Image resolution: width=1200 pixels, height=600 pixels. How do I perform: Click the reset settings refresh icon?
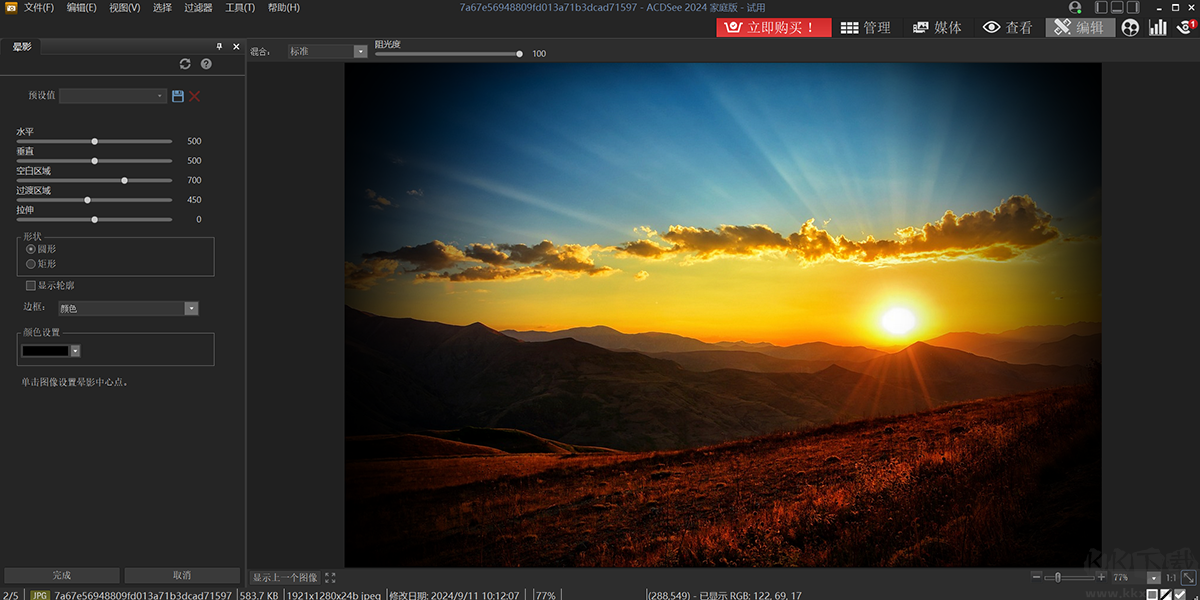[185, 64]
